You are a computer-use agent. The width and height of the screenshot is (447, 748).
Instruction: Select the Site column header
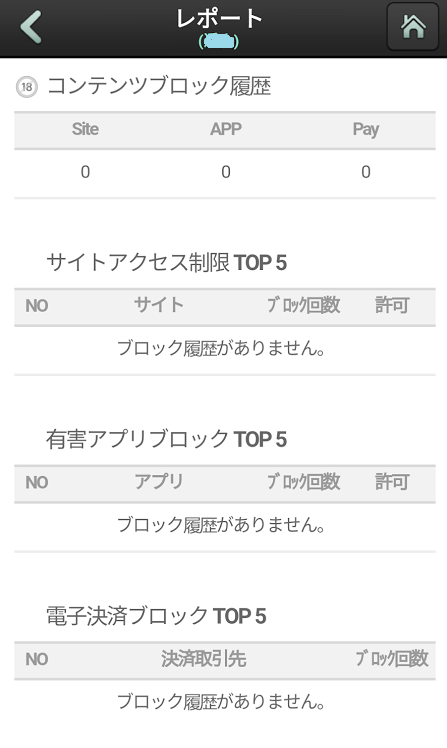tap(85, 129)
